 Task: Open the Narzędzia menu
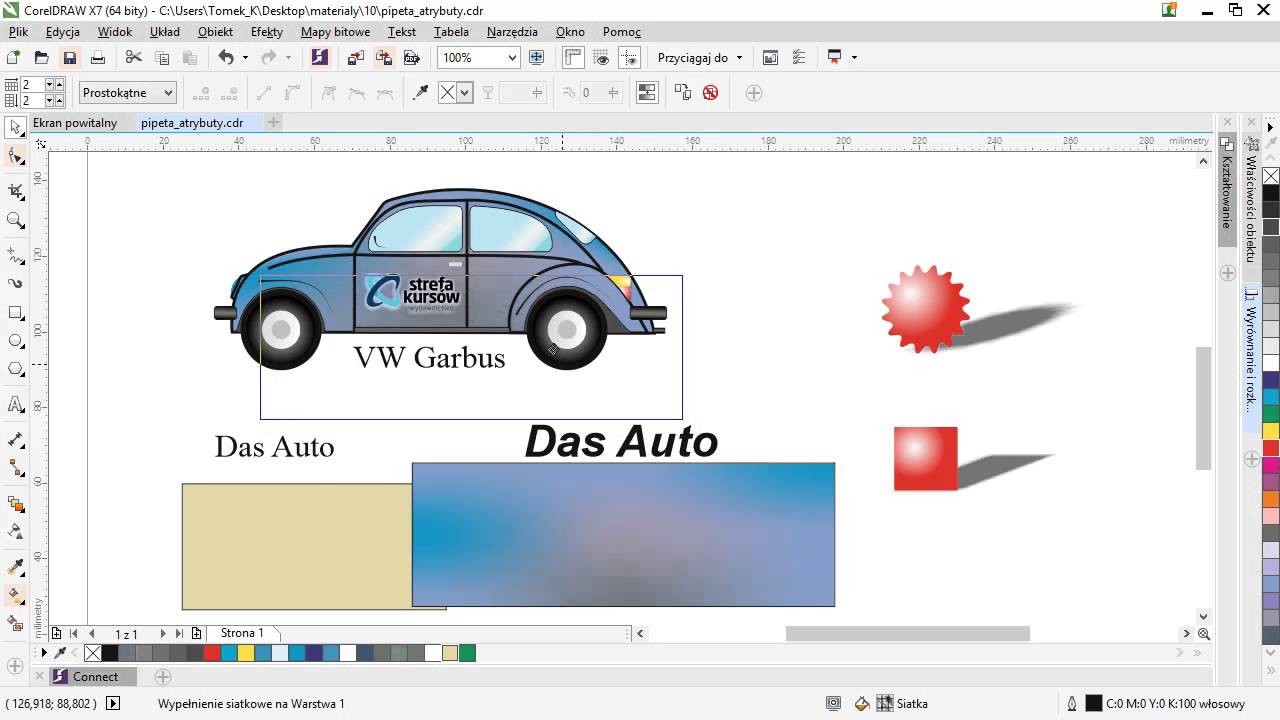(x=512, y=32)
